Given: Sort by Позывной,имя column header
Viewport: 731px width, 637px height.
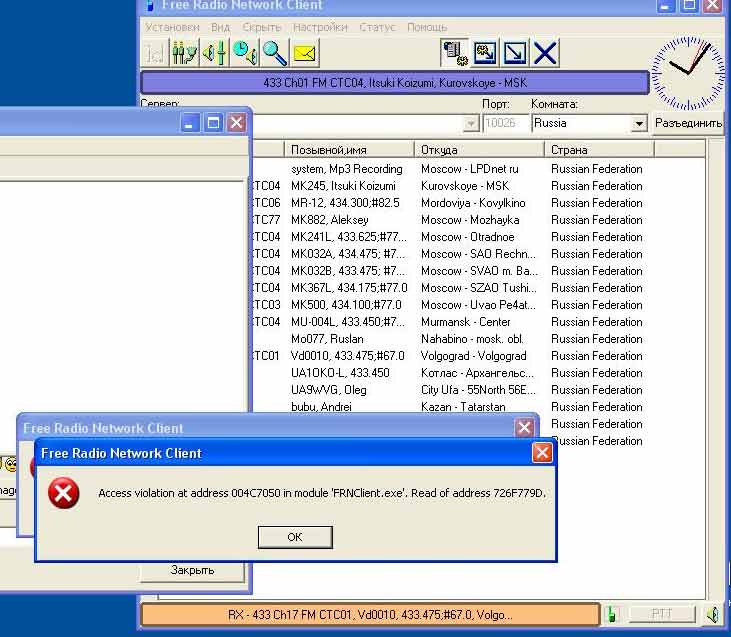Looking at the screenshot, I should 349,150.
